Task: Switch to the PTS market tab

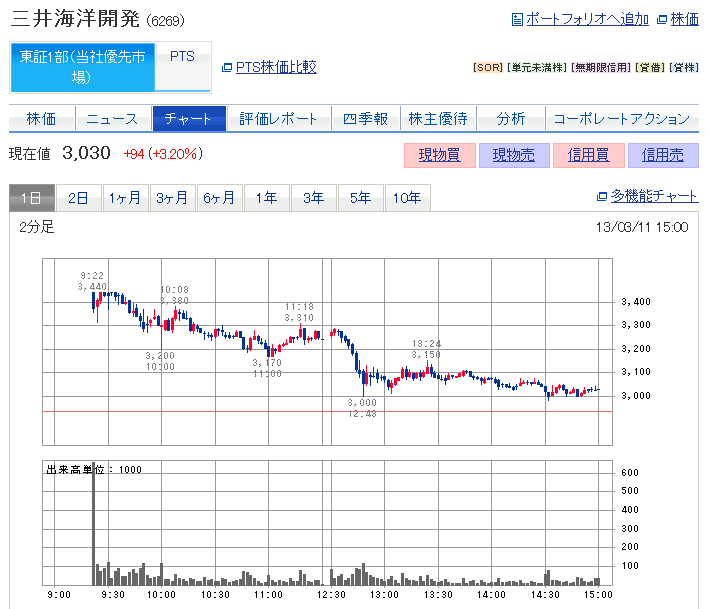Action: pyautogui.click(x=183, y=57)
